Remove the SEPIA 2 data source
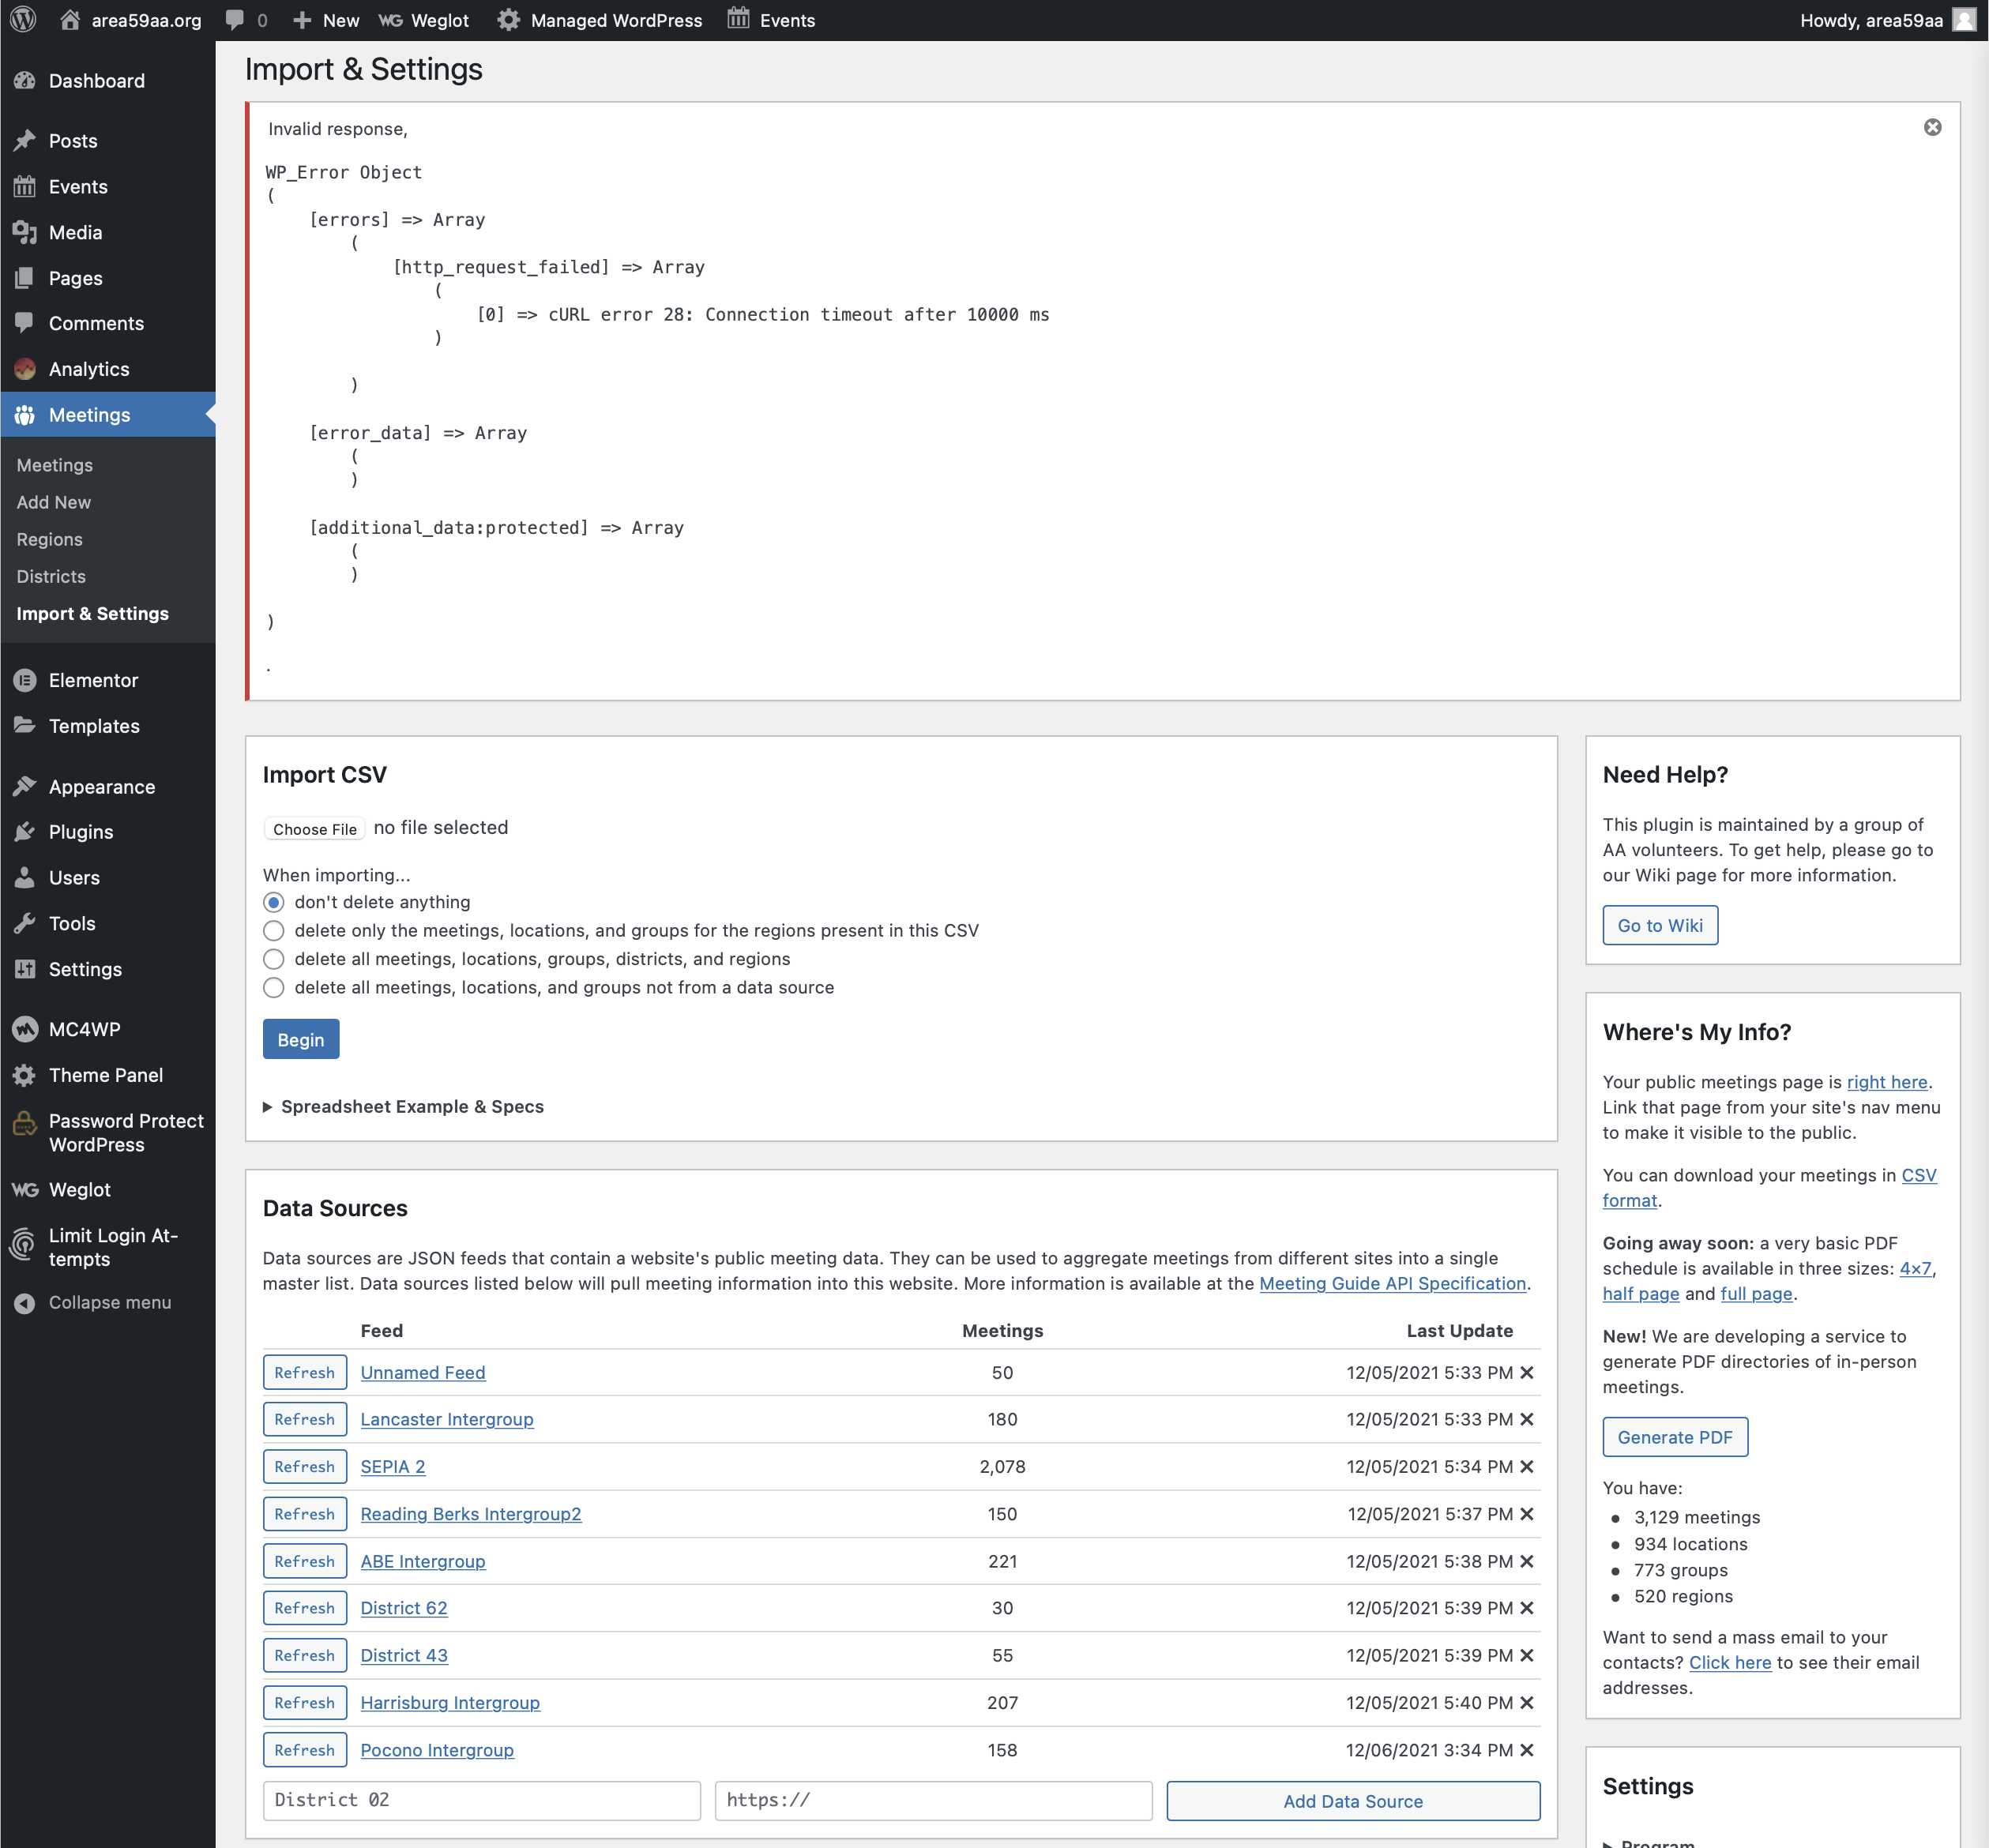Image resolution: width=1989 pixels, height=1848 pixels. pos(1527,1466)
